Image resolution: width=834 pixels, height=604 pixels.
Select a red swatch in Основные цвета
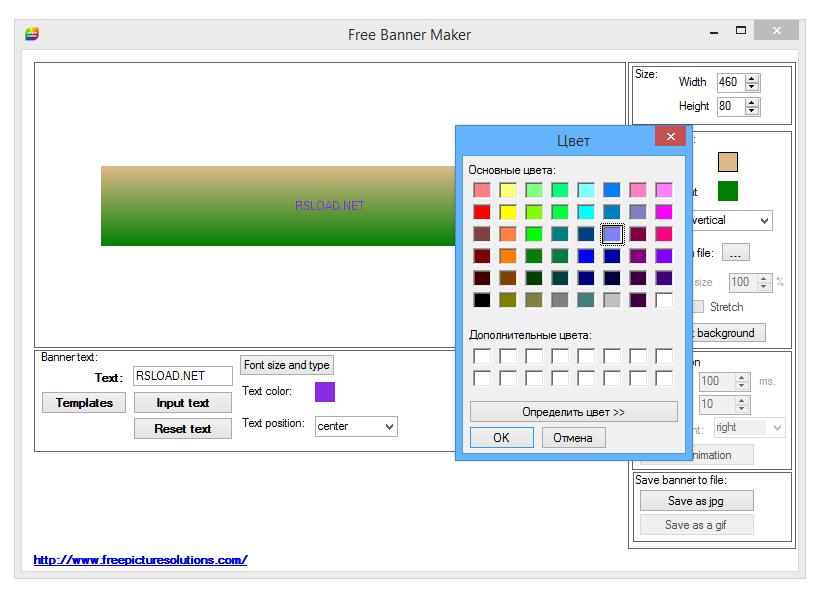coord(482,211)
